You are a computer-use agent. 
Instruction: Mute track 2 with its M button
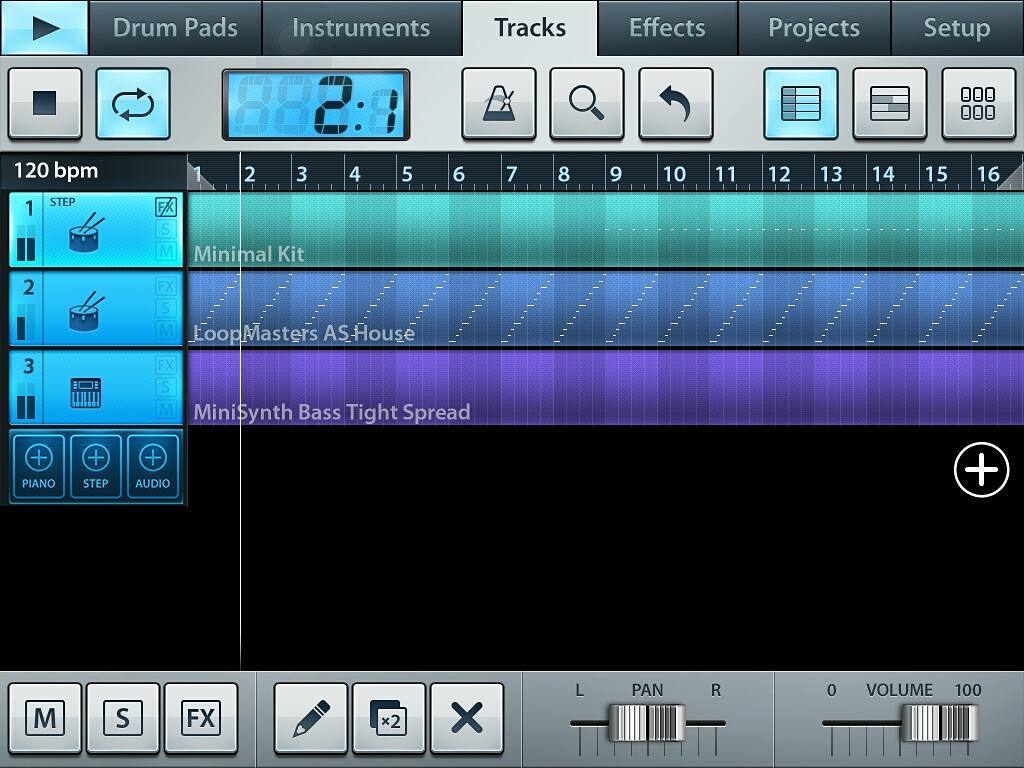(166, 330)
